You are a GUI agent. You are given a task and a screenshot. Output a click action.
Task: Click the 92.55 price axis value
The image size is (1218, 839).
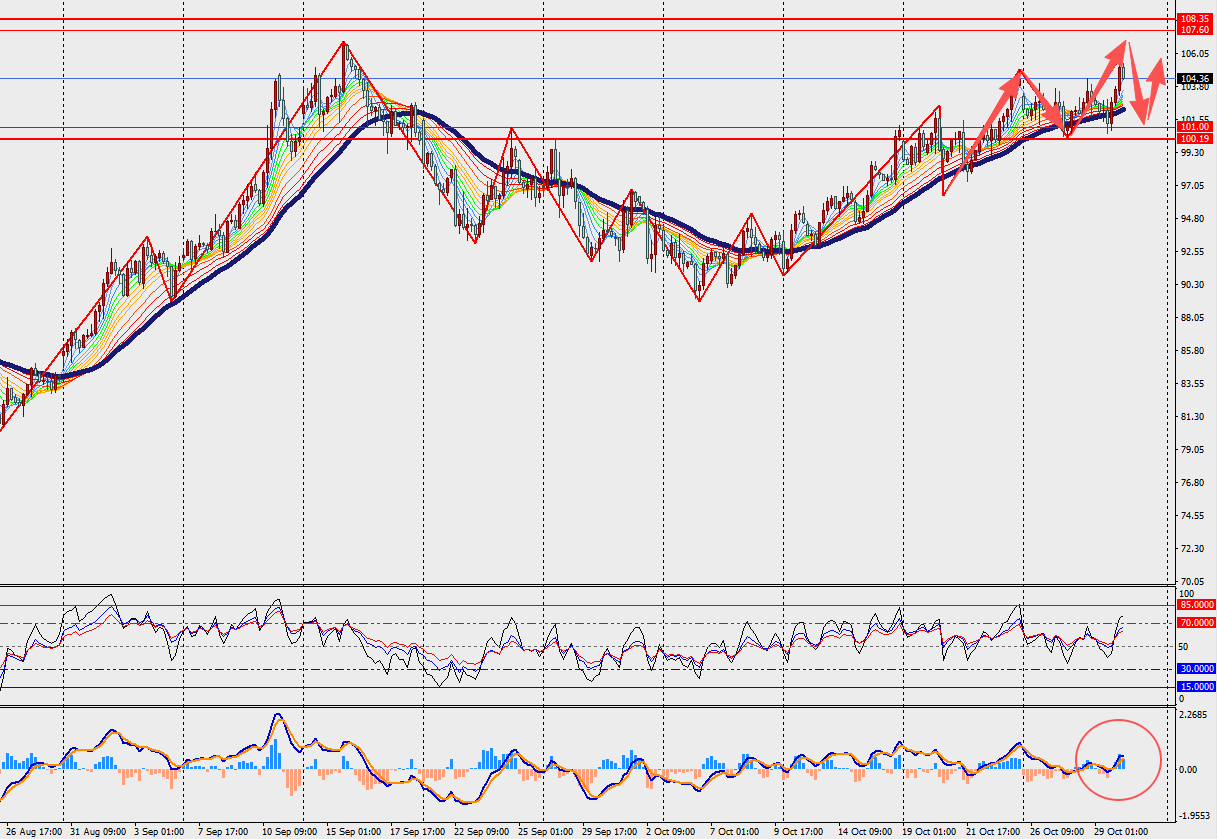1191,252
